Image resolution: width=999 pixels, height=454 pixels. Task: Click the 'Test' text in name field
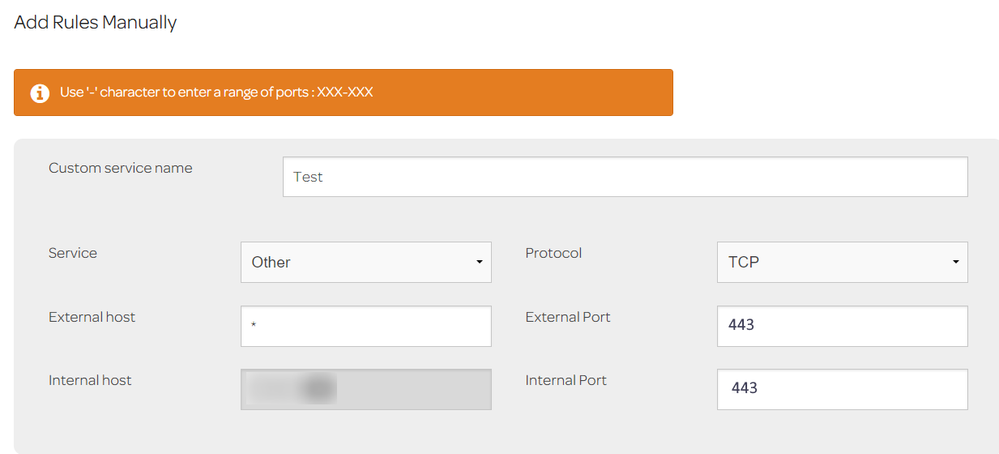point(308,177)
